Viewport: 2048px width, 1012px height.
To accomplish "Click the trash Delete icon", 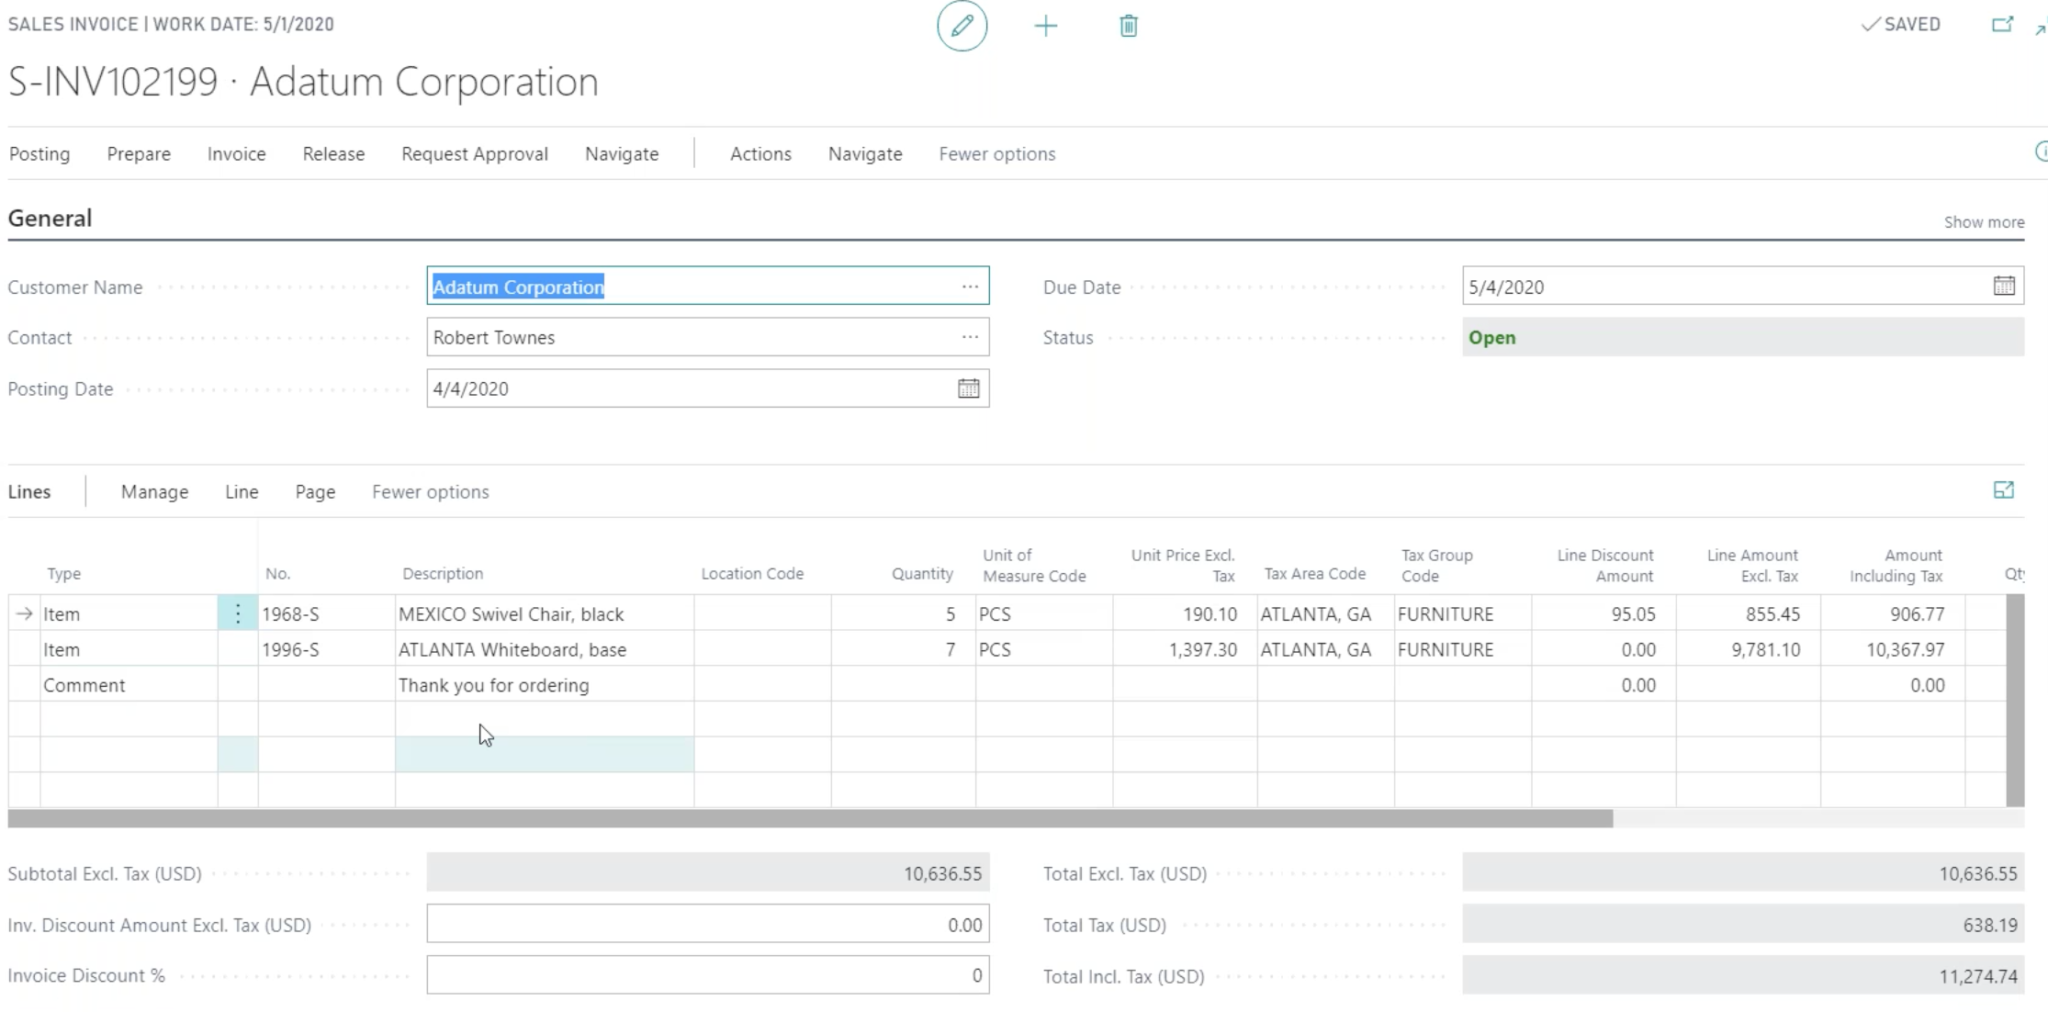I will click(1129, 26).
